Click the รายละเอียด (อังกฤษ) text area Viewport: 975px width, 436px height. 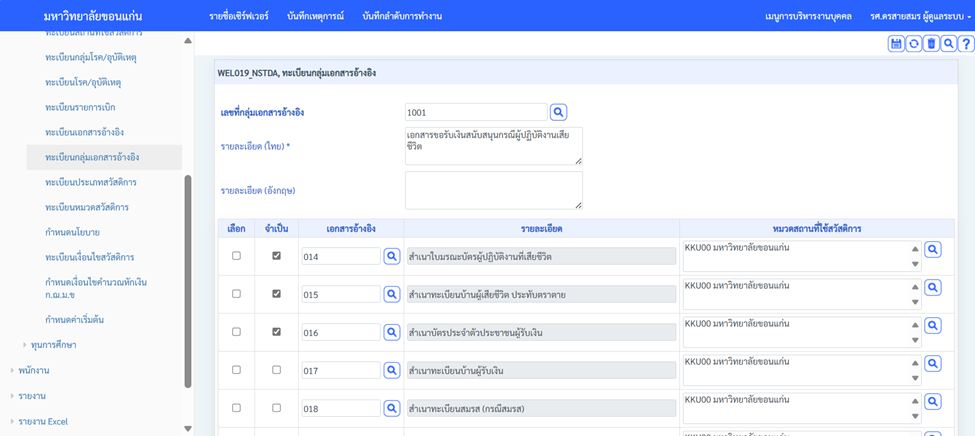[x=493, y=190]
